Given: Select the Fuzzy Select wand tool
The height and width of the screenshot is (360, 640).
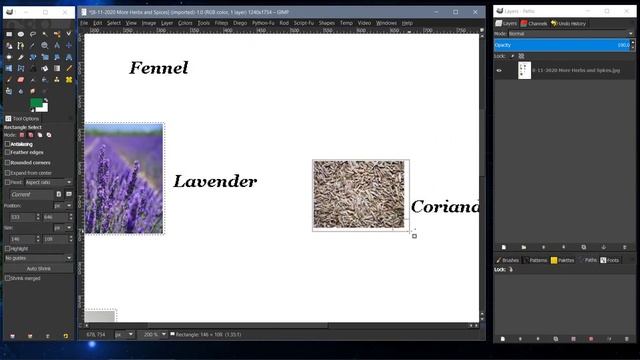Looking at the screenshot, I should (x=44, y=34).
